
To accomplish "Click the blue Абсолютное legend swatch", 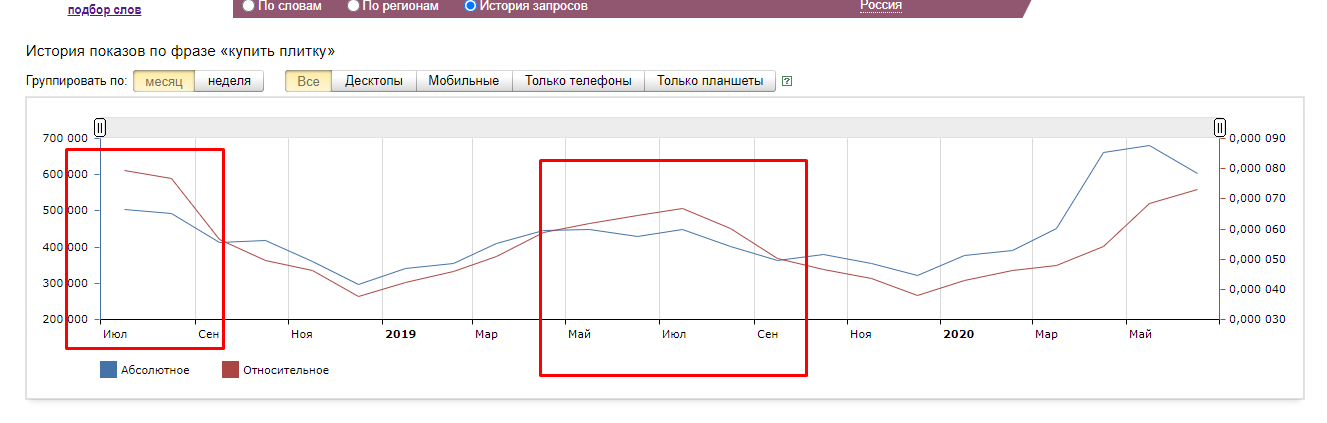I will click(x=108, y=370).
